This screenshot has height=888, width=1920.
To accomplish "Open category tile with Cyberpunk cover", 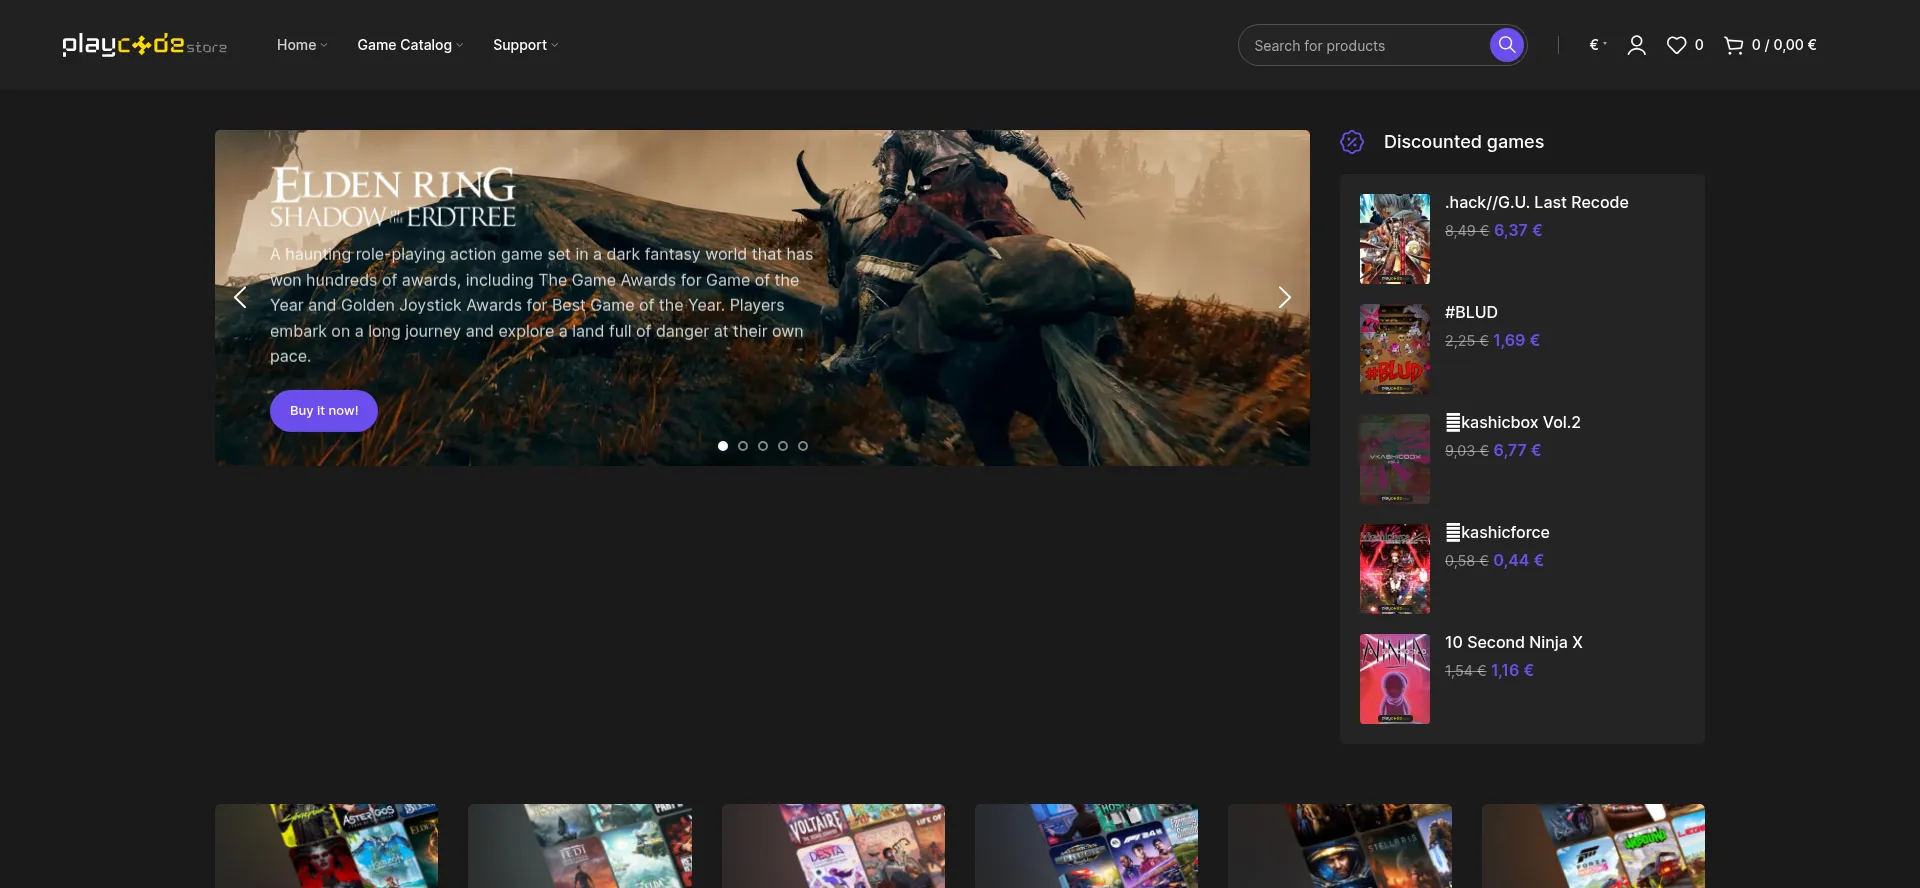I will coord(326,846).
